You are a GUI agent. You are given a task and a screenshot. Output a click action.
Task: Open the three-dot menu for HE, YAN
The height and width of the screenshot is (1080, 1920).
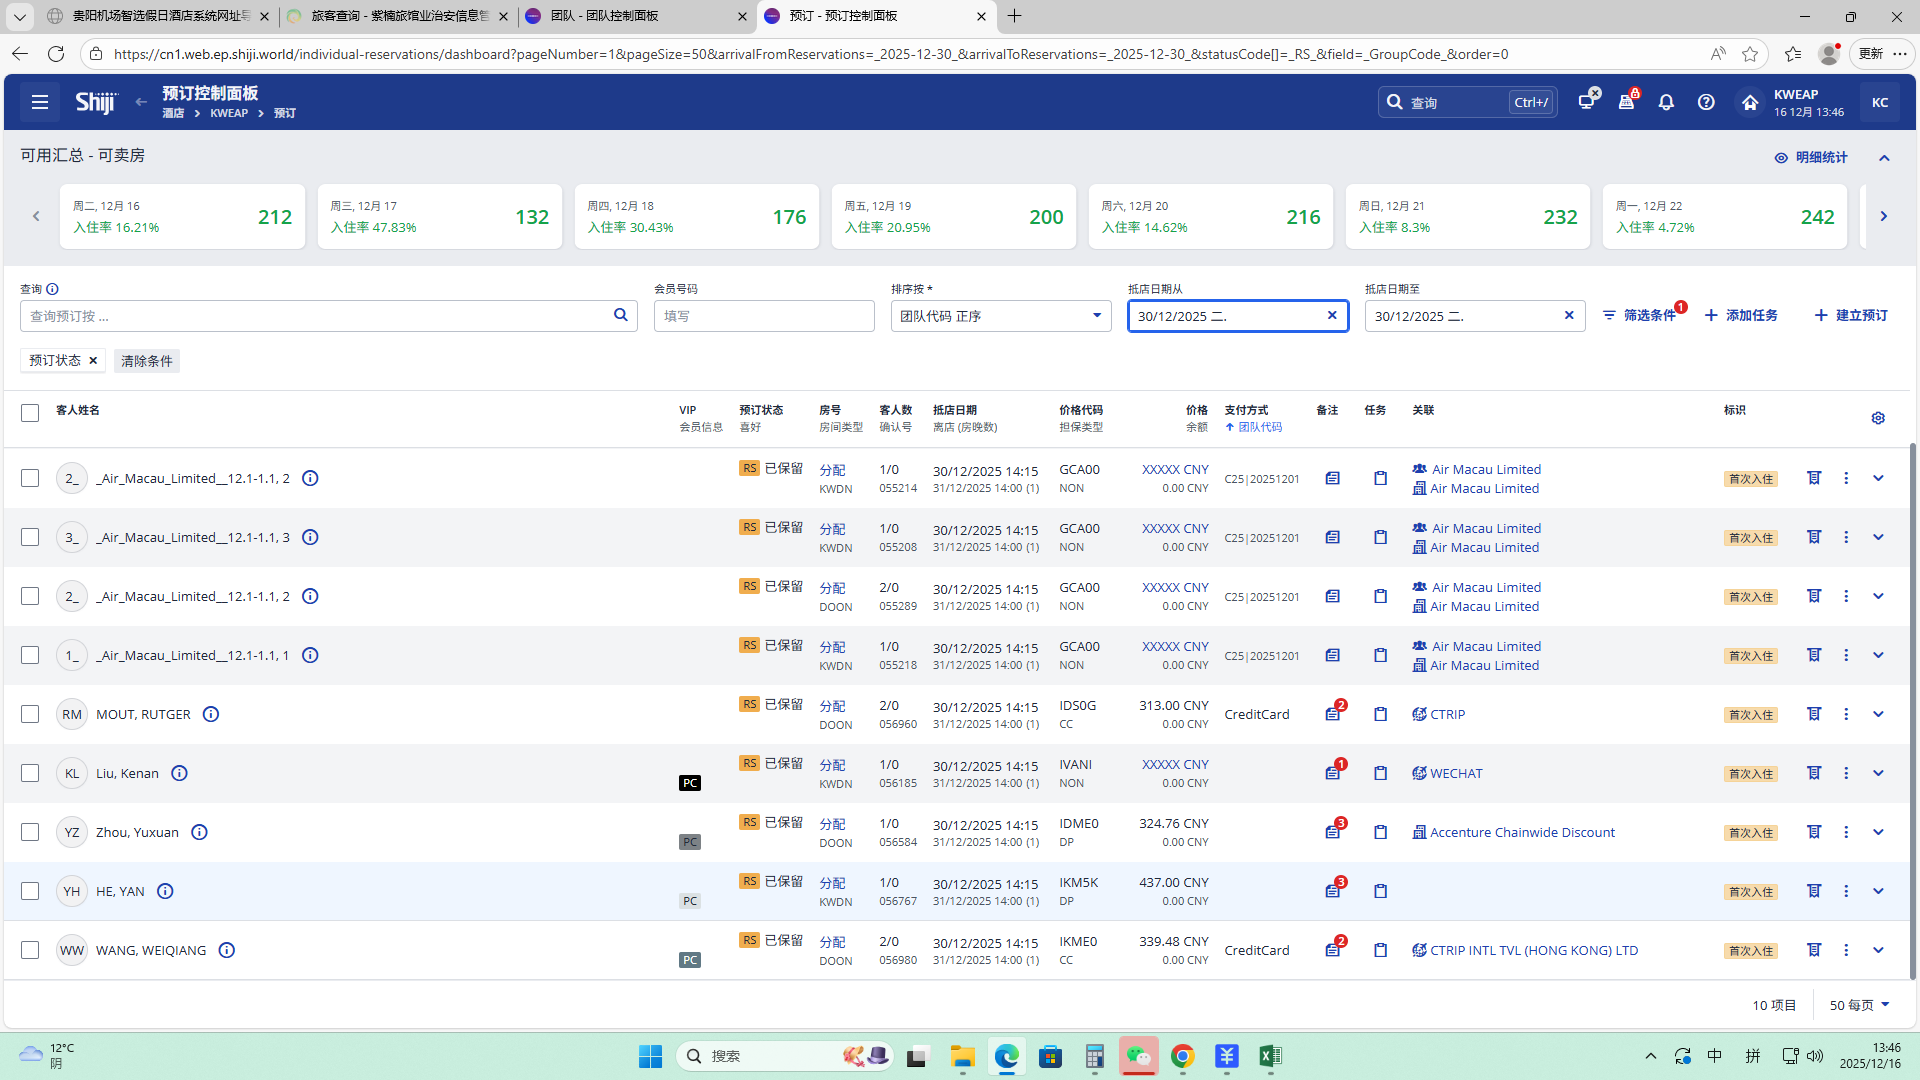(1846, 891)
